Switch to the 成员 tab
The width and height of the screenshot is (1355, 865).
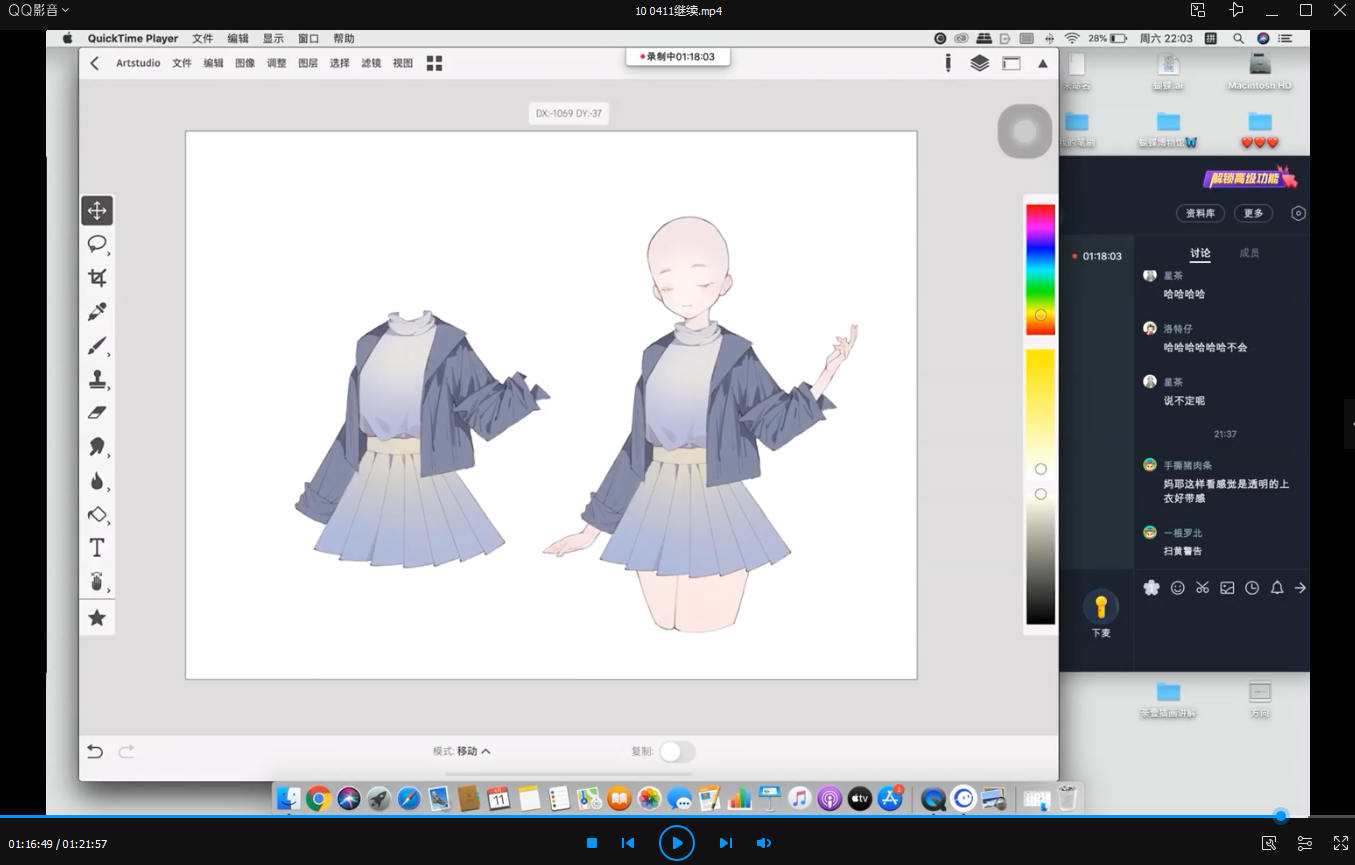click(1249, 253)
